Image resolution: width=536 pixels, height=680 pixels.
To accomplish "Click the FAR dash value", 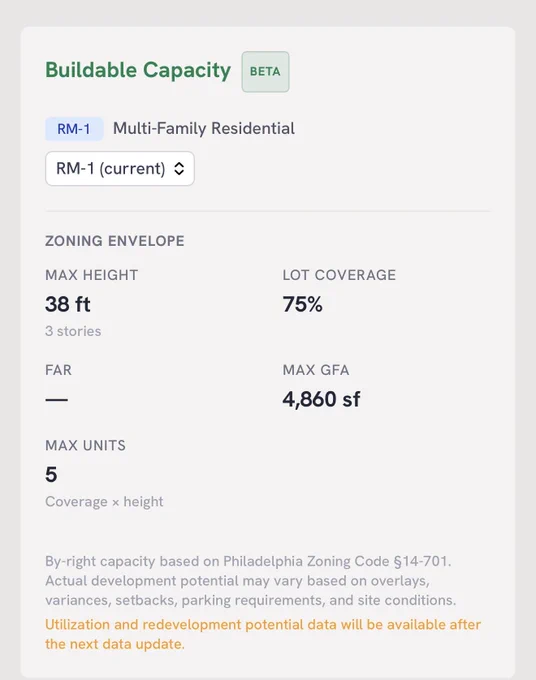I will (56, 399).
